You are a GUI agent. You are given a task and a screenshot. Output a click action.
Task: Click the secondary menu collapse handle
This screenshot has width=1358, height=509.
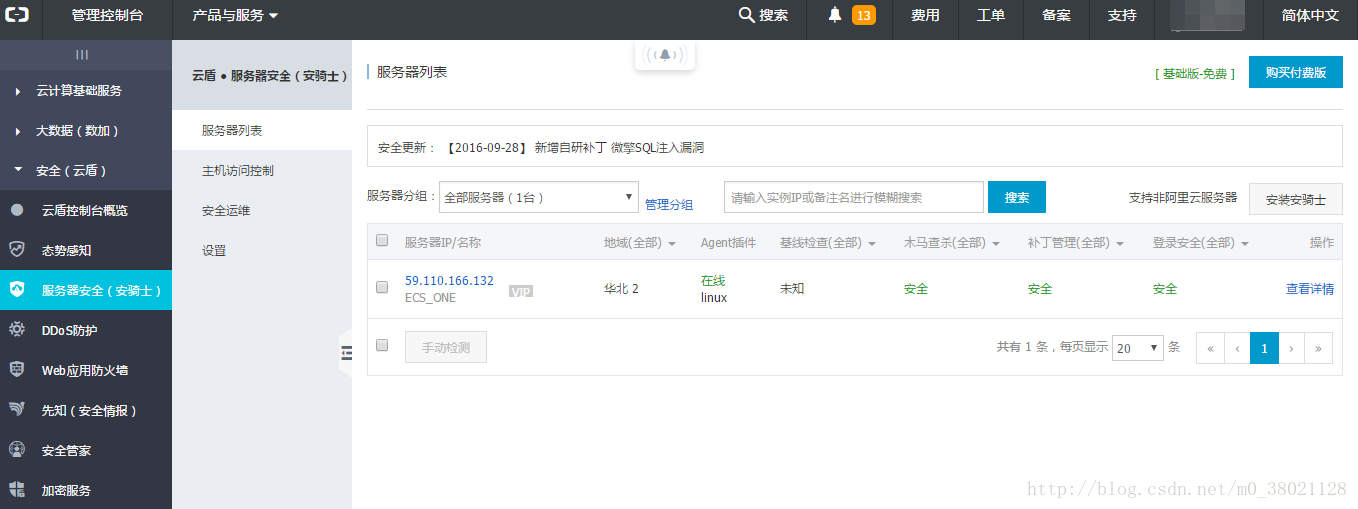(346, 352)
